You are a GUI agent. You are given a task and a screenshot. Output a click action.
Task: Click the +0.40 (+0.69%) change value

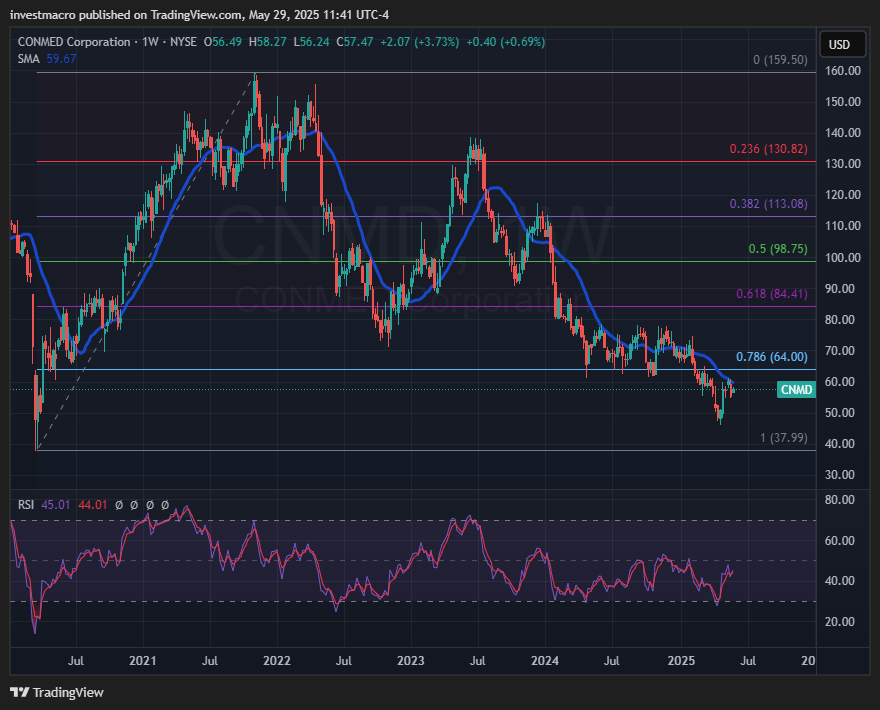(506, 42)
